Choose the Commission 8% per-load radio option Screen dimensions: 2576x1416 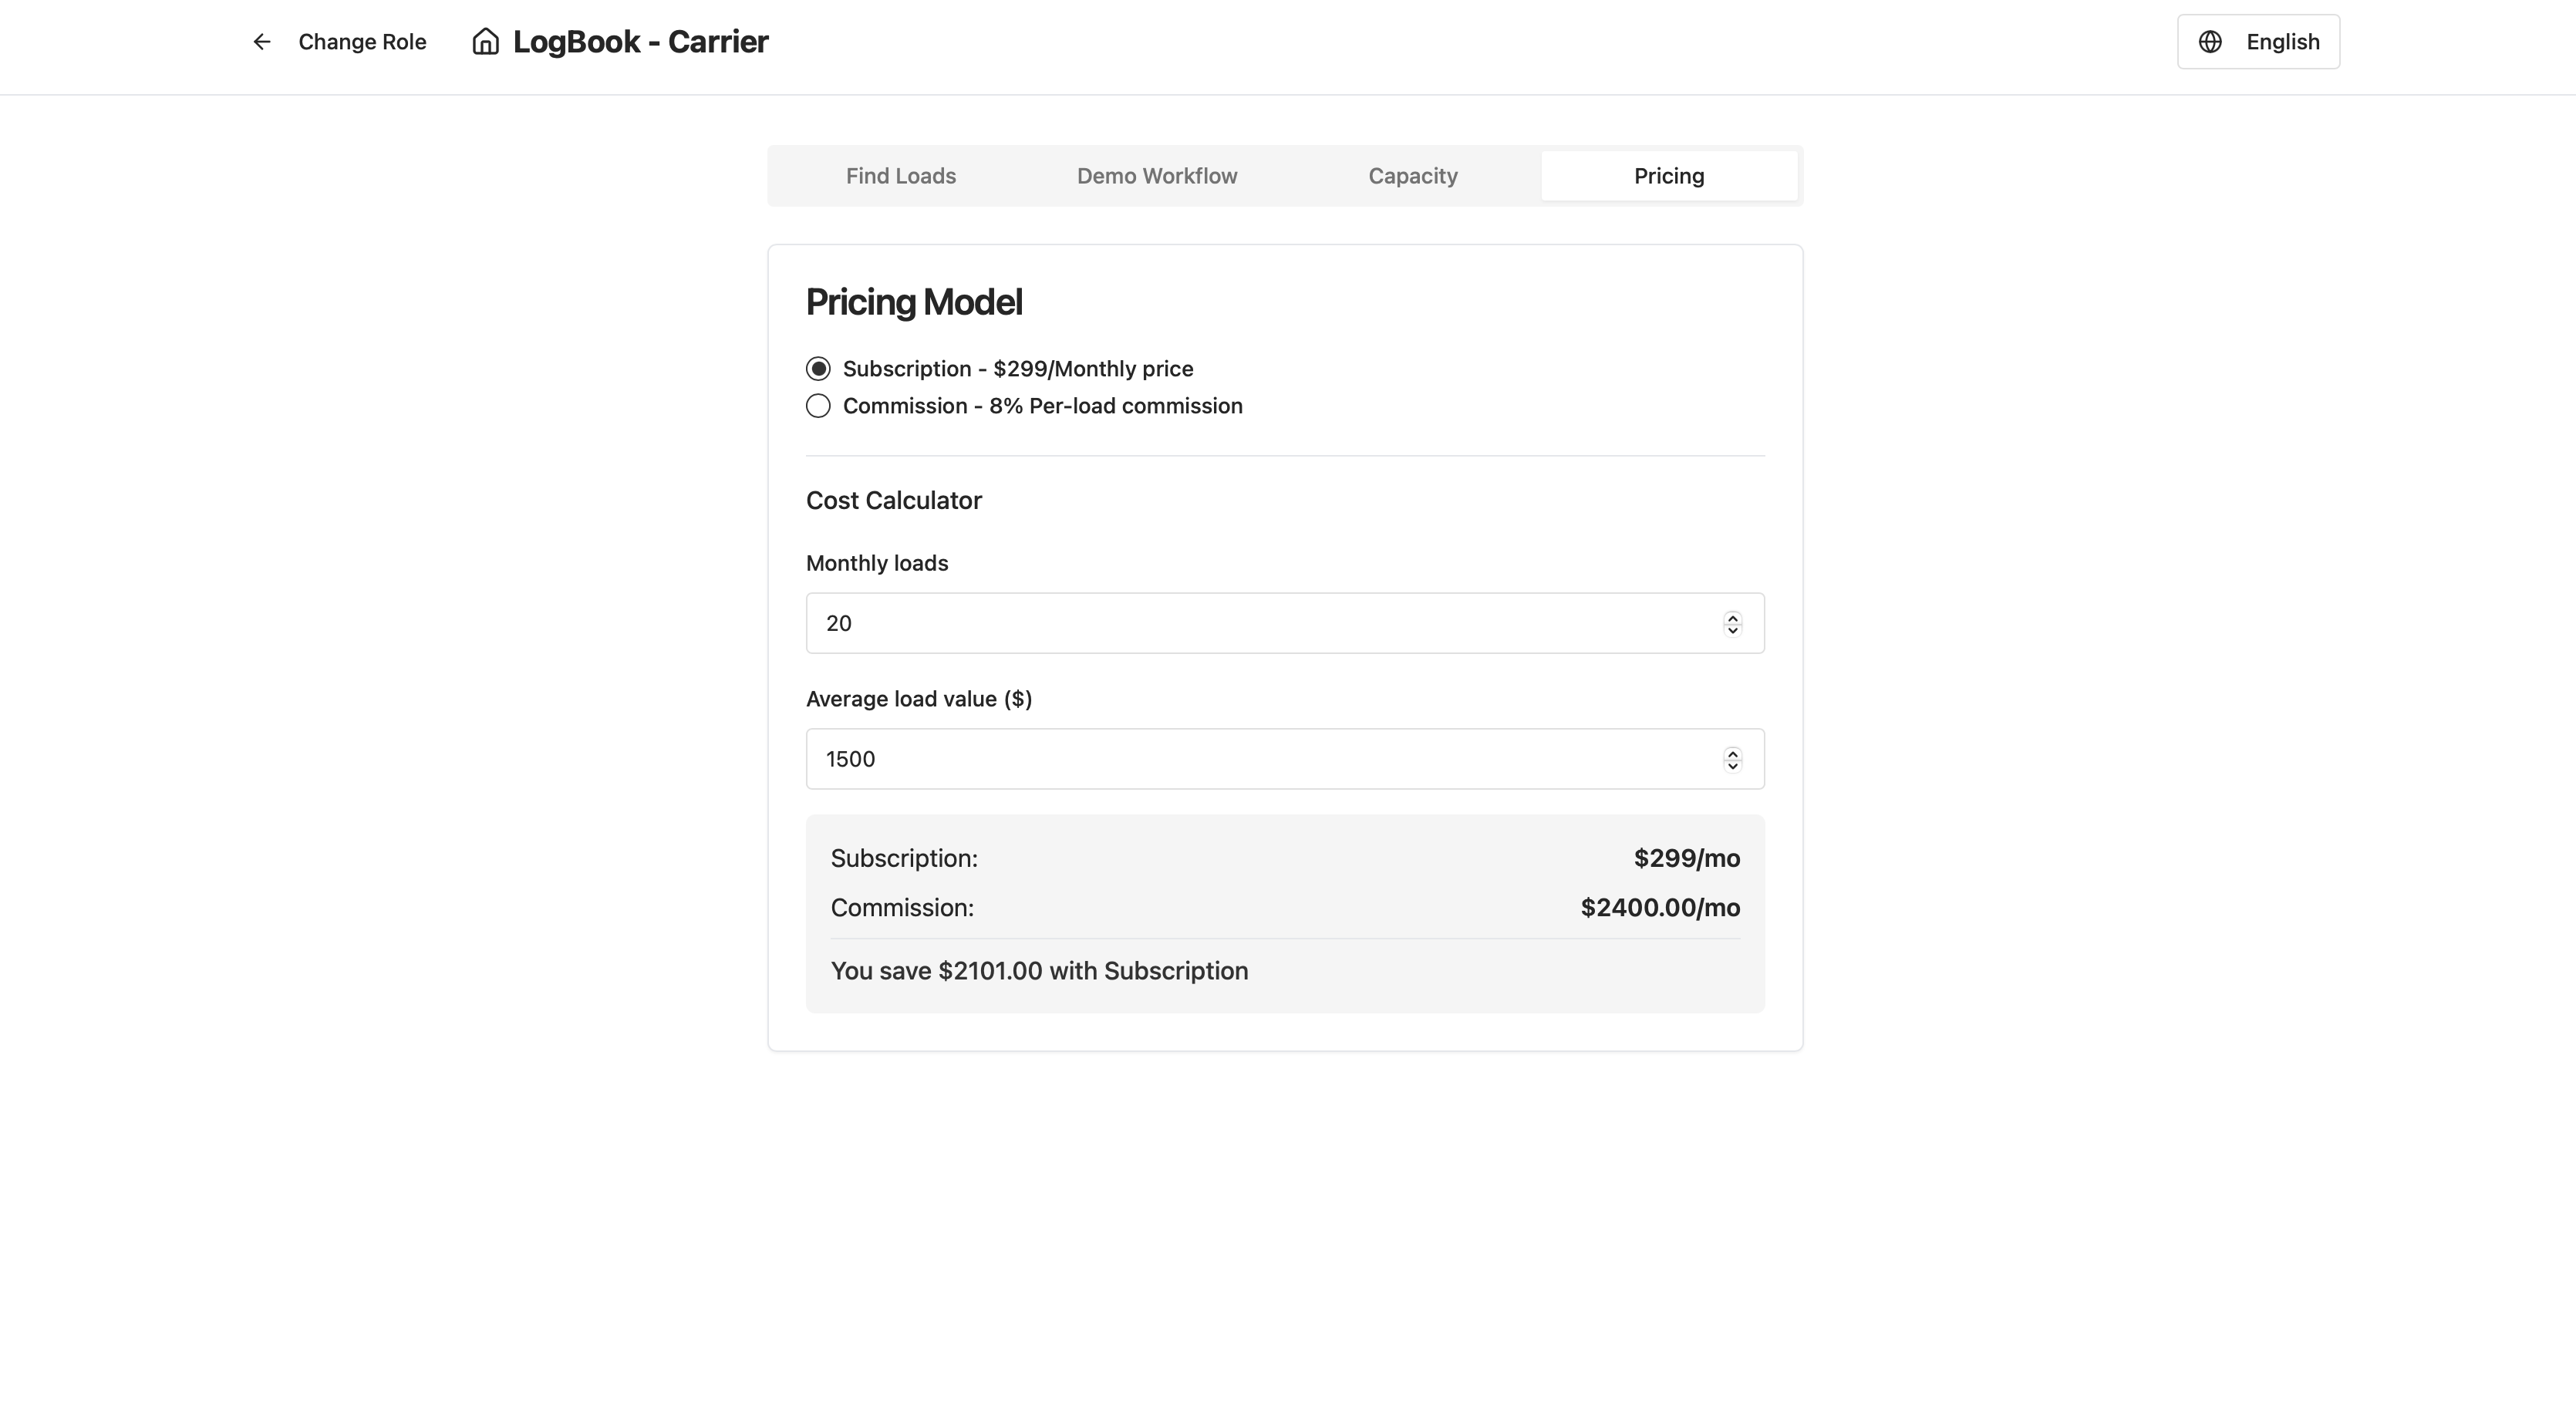pyautogui.click(x=818, y=406)
